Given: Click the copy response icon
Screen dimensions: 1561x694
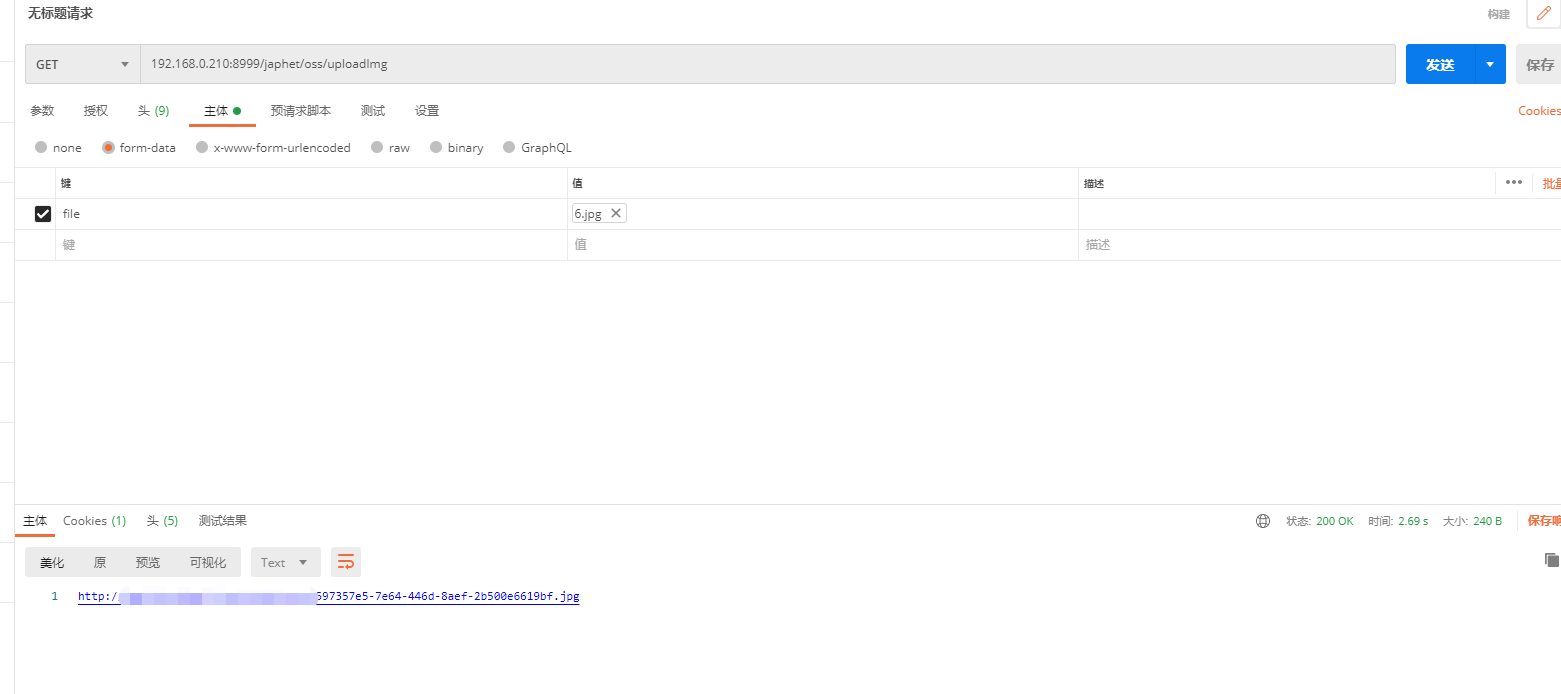Looking at the screenshot, I should [x=1551, y=560].
